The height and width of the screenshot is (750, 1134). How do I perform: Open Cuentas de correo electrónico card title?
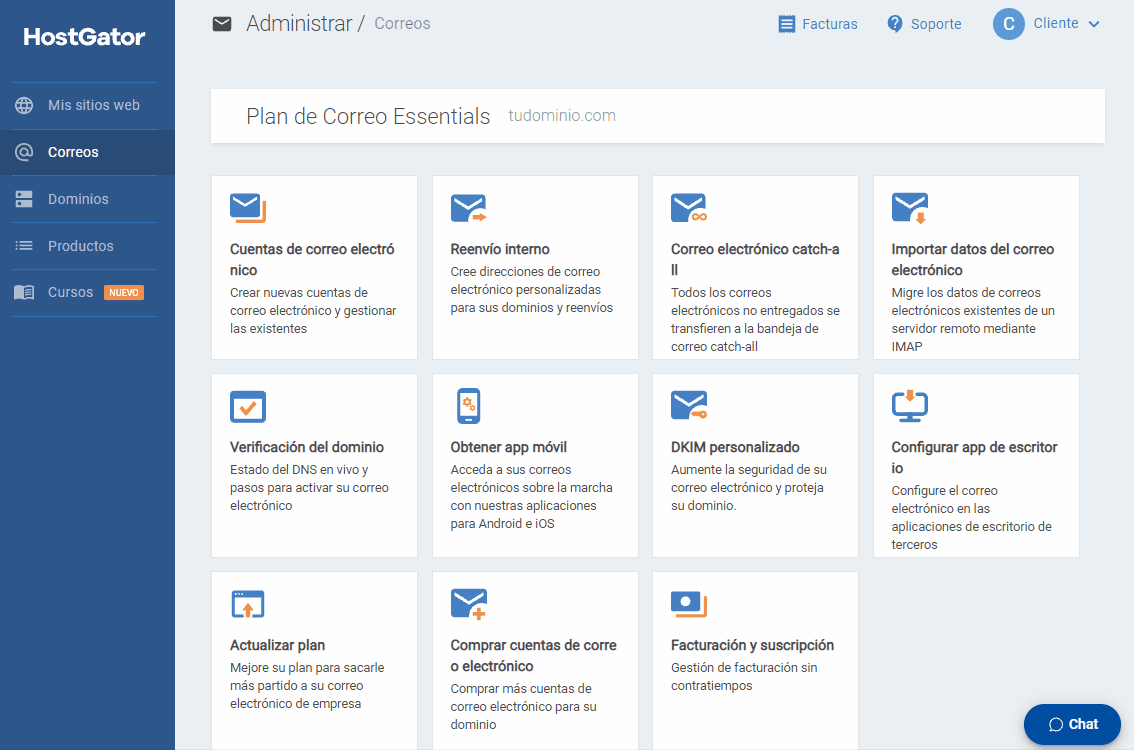[312, 259]
